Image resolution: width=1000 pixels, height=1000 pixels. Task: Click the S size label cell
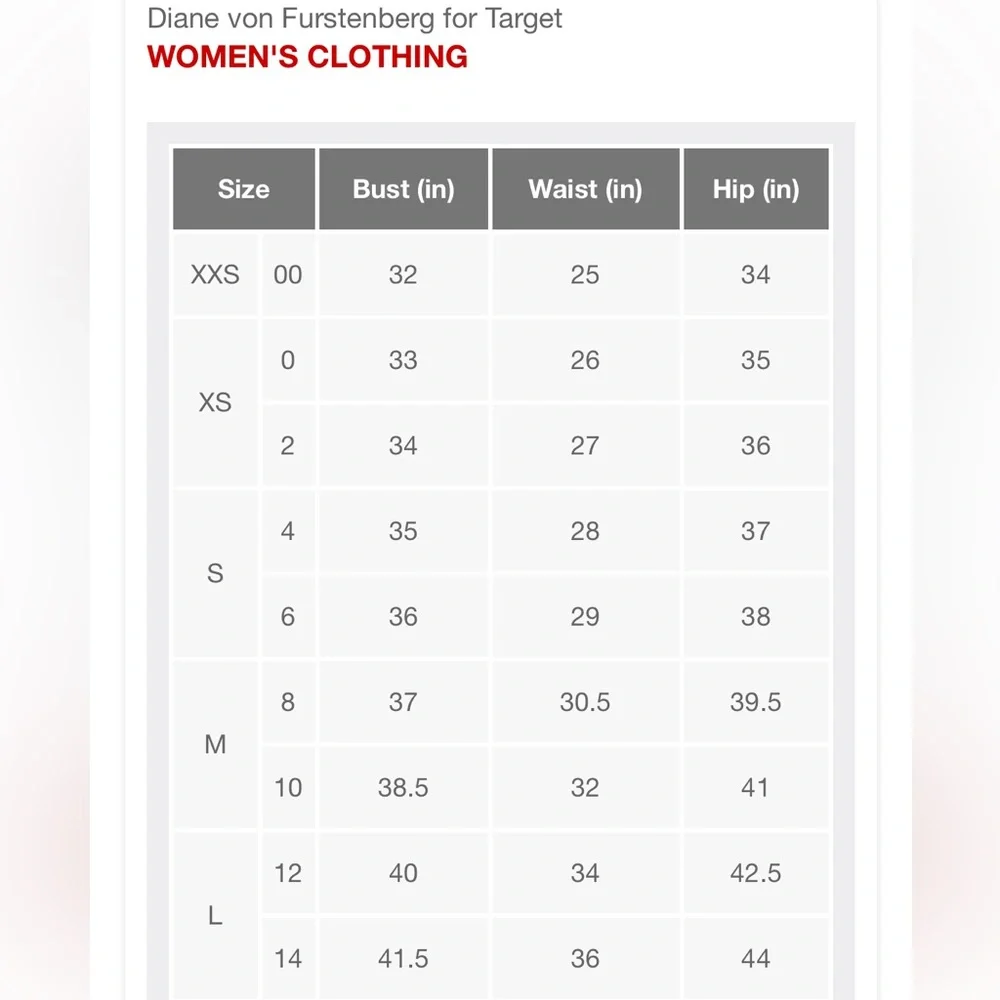[x=216, y=573]
